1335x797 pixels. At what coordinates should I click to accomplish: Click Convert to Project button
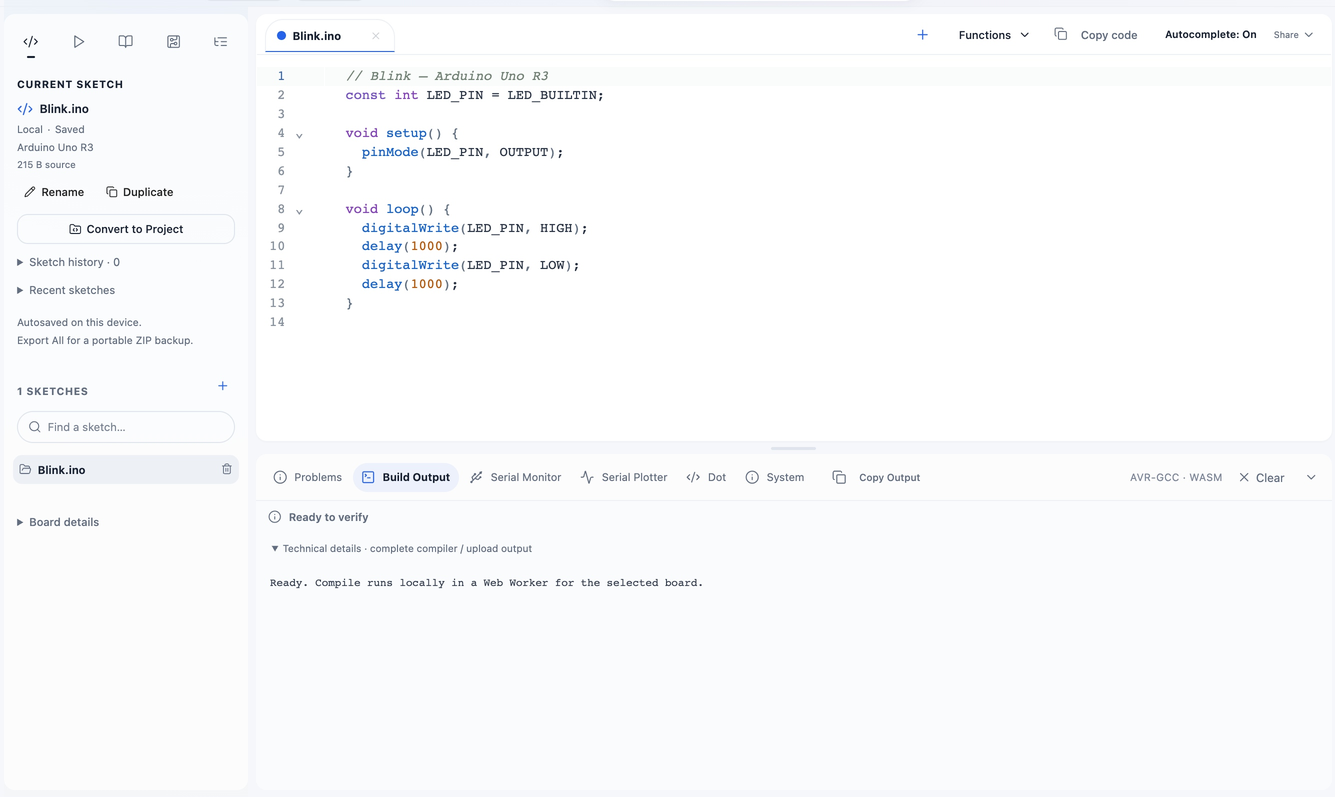[x=126, y=229]
